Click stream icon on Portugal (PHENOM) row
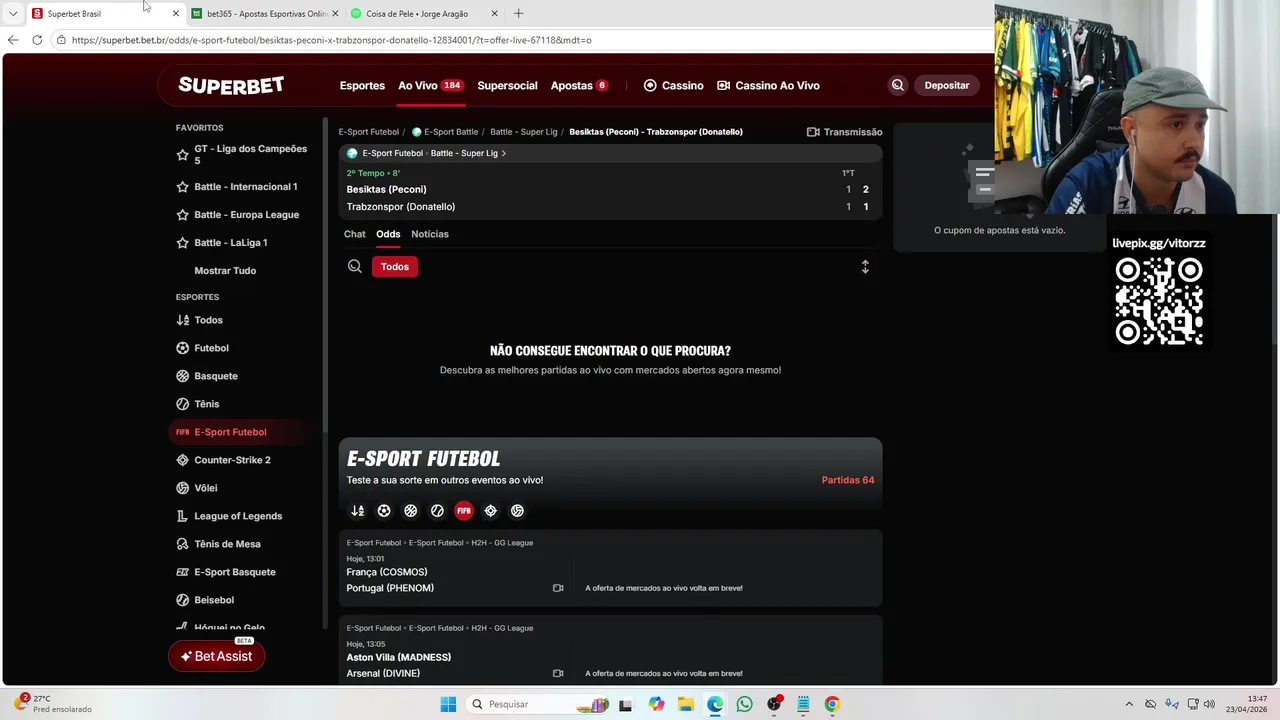 point(558,588)
